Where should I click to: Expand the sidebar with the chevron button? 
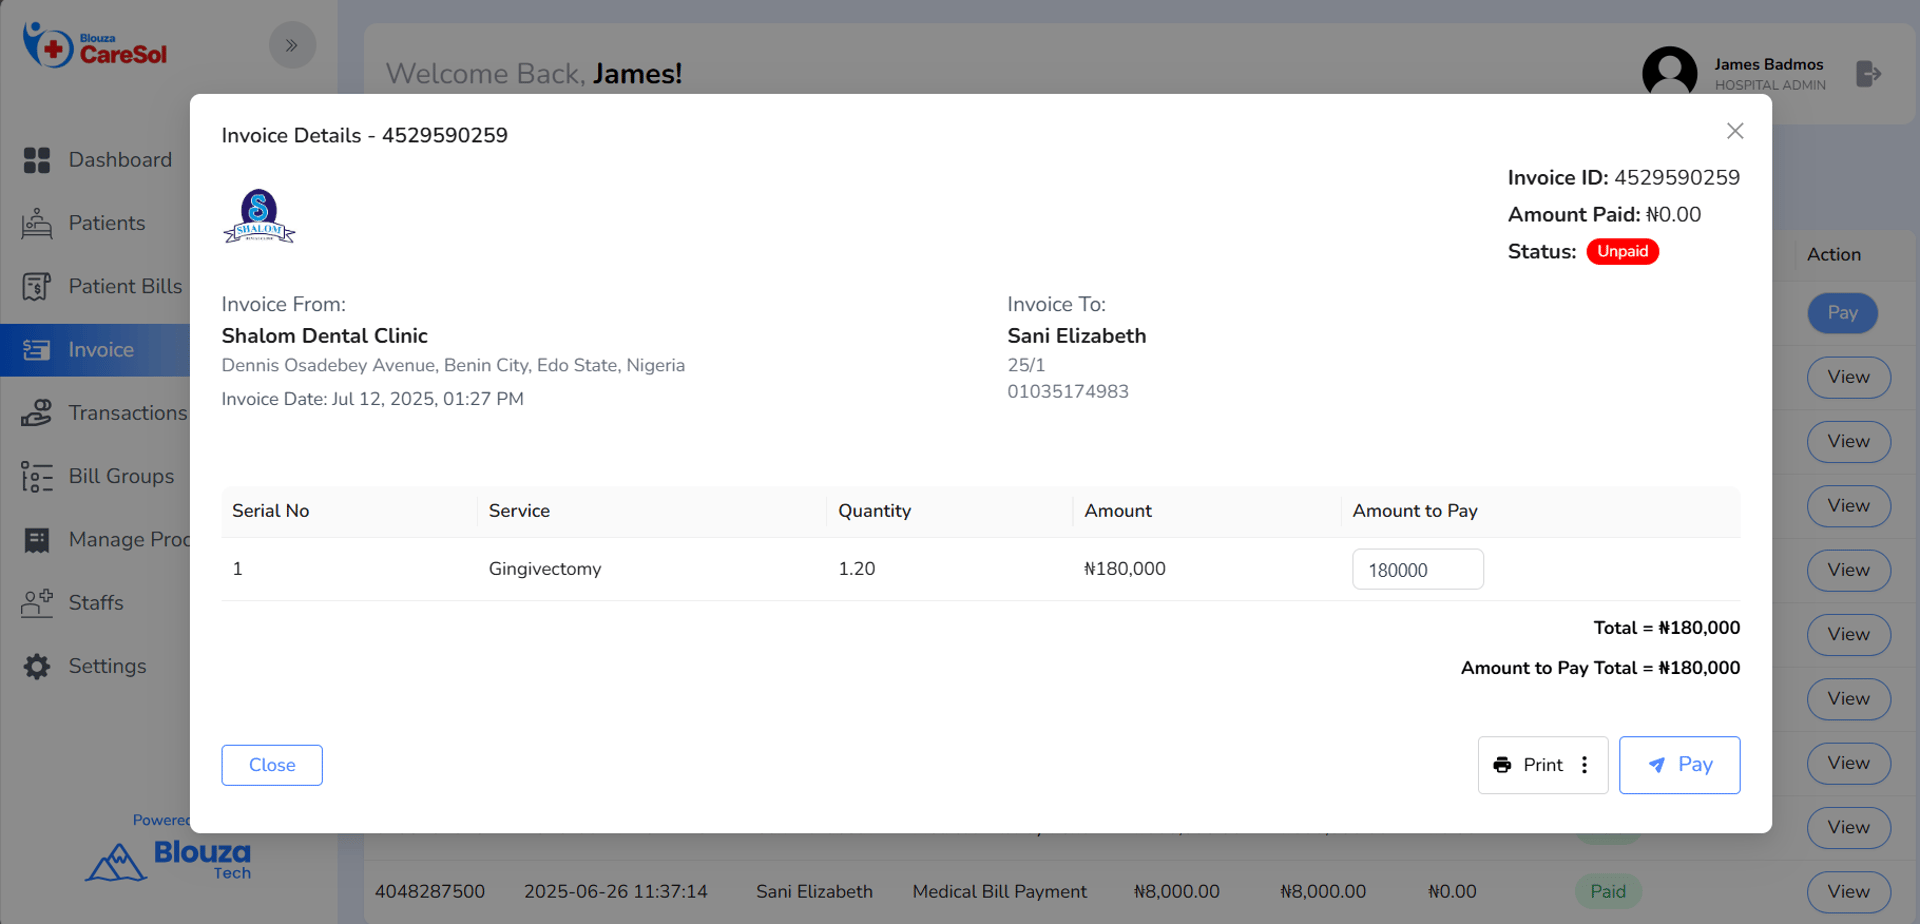[x=292, y=45]
